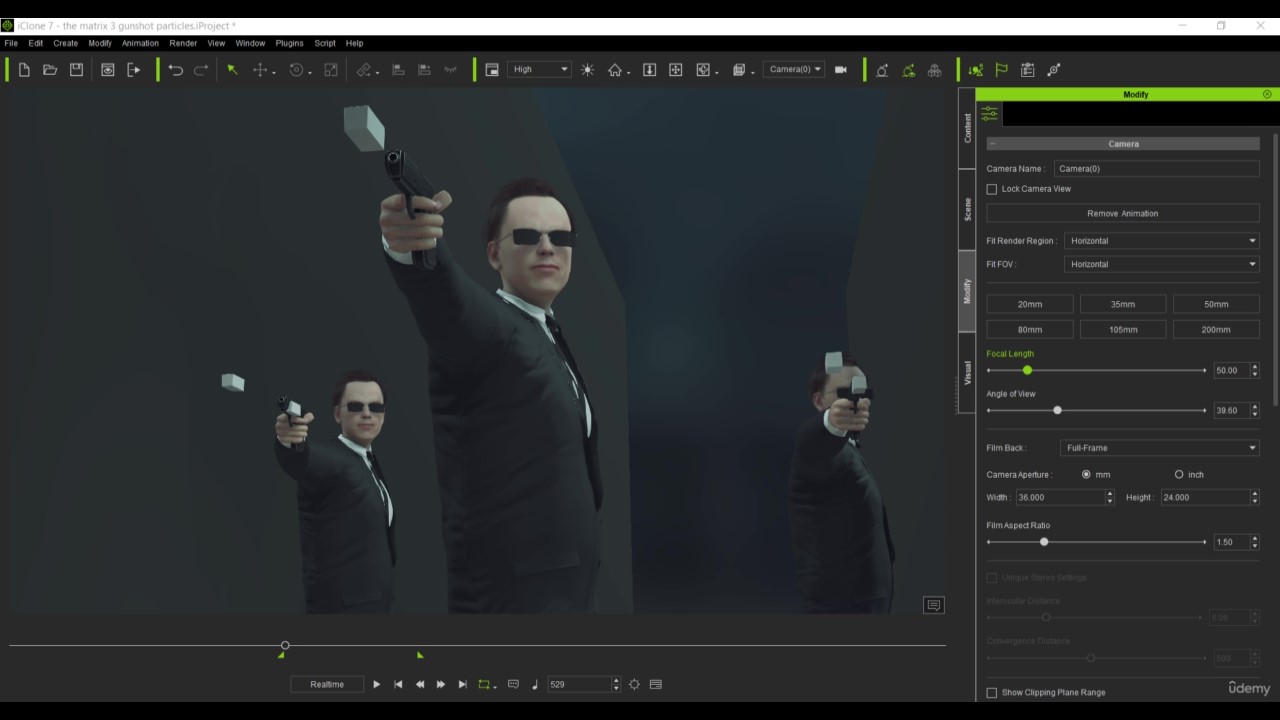Open the Create menu
Image resolution: width=1280 pixels, height=720 pixels.
(65, 43)
